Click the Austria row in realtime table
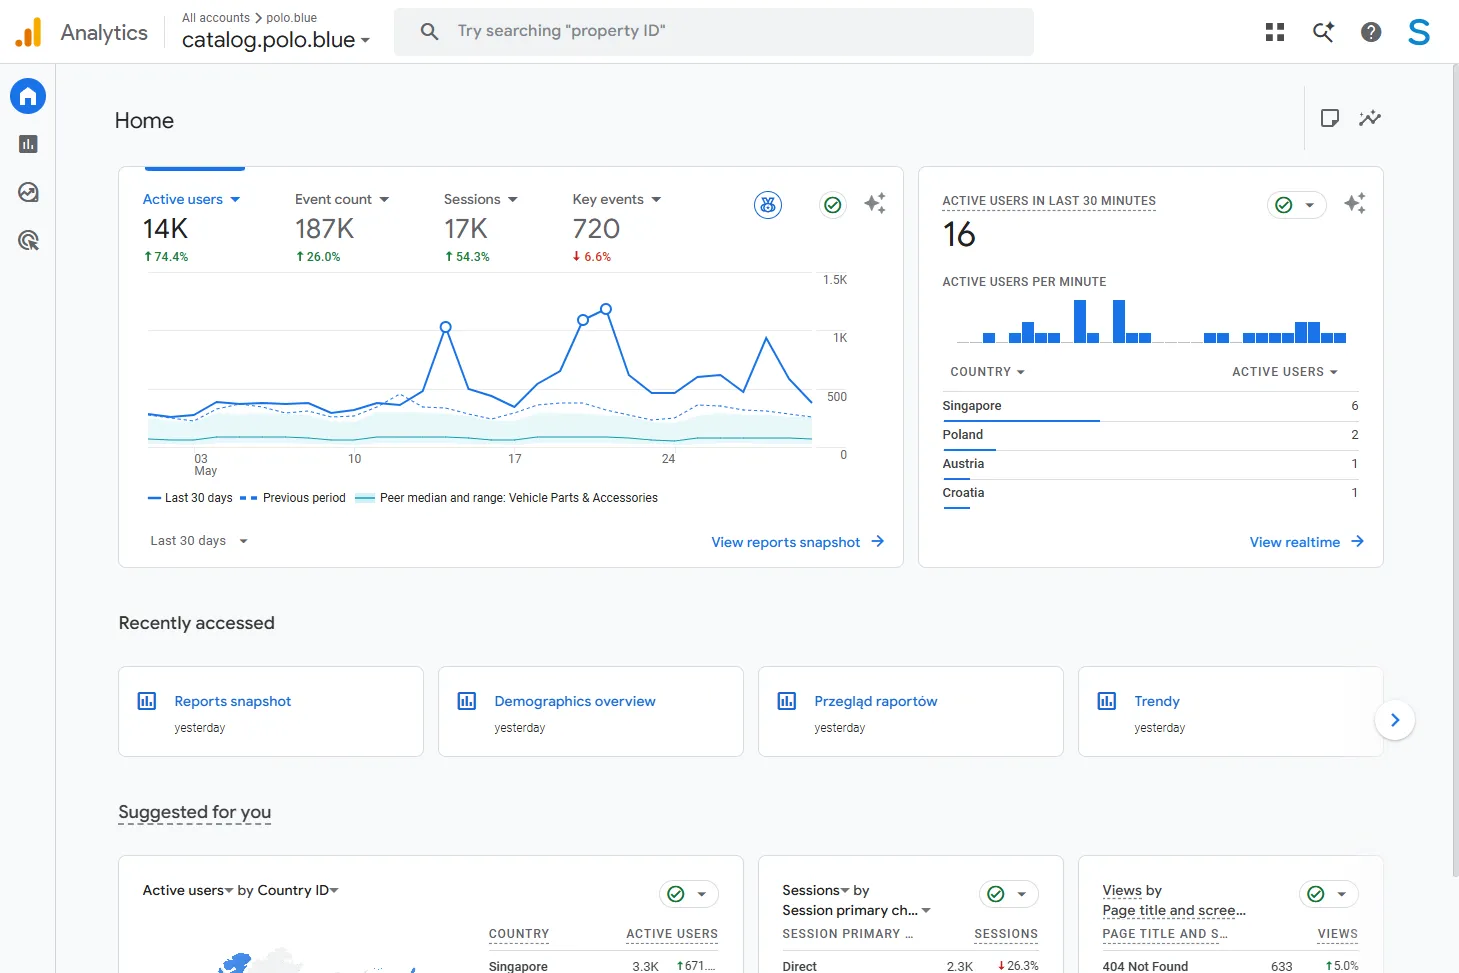Screen dimensions: 1459x973 [x=1150, y=464]
